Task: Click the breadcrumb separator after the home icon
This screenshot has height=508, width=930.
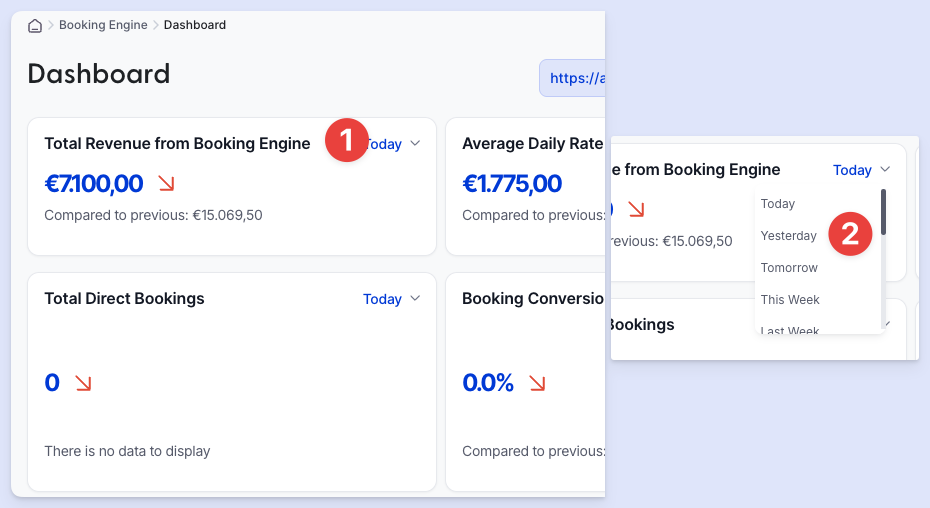Action: [x=50, y=25]
